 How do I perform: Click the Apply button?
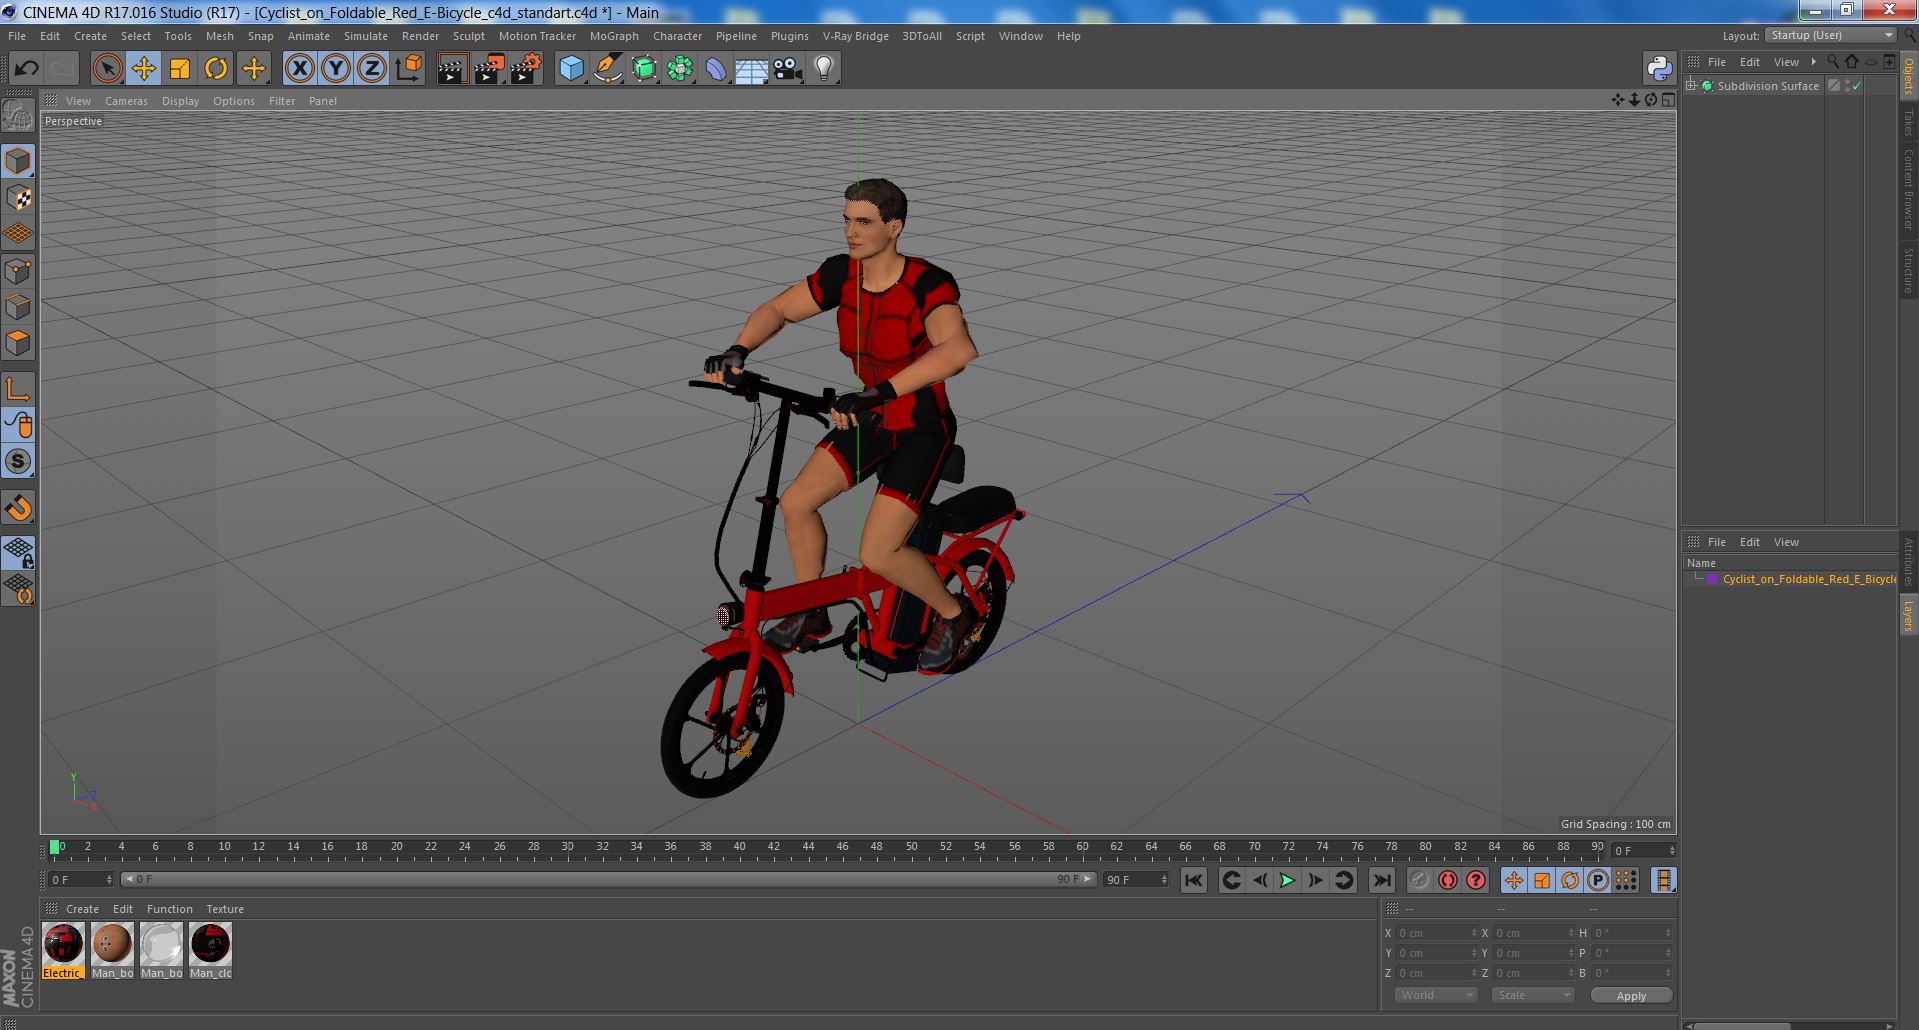[1631, 995]
